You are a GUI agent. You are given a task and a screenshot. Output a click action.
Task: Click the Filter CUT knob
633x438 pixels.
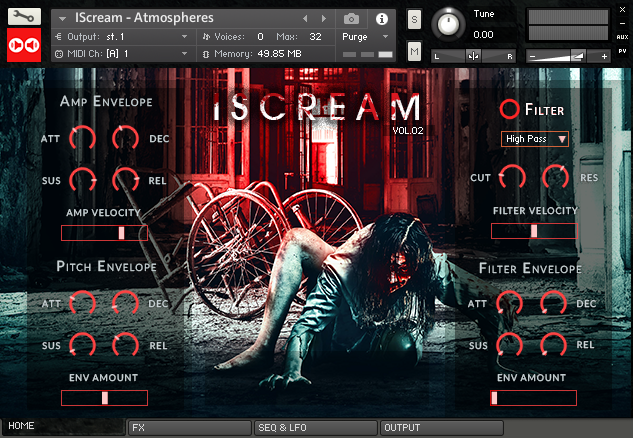point(512,178)
